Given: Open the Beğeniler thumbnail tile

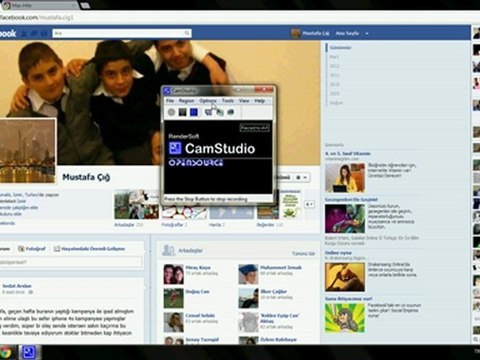Looking at the screenshot, I should [279, 205].
